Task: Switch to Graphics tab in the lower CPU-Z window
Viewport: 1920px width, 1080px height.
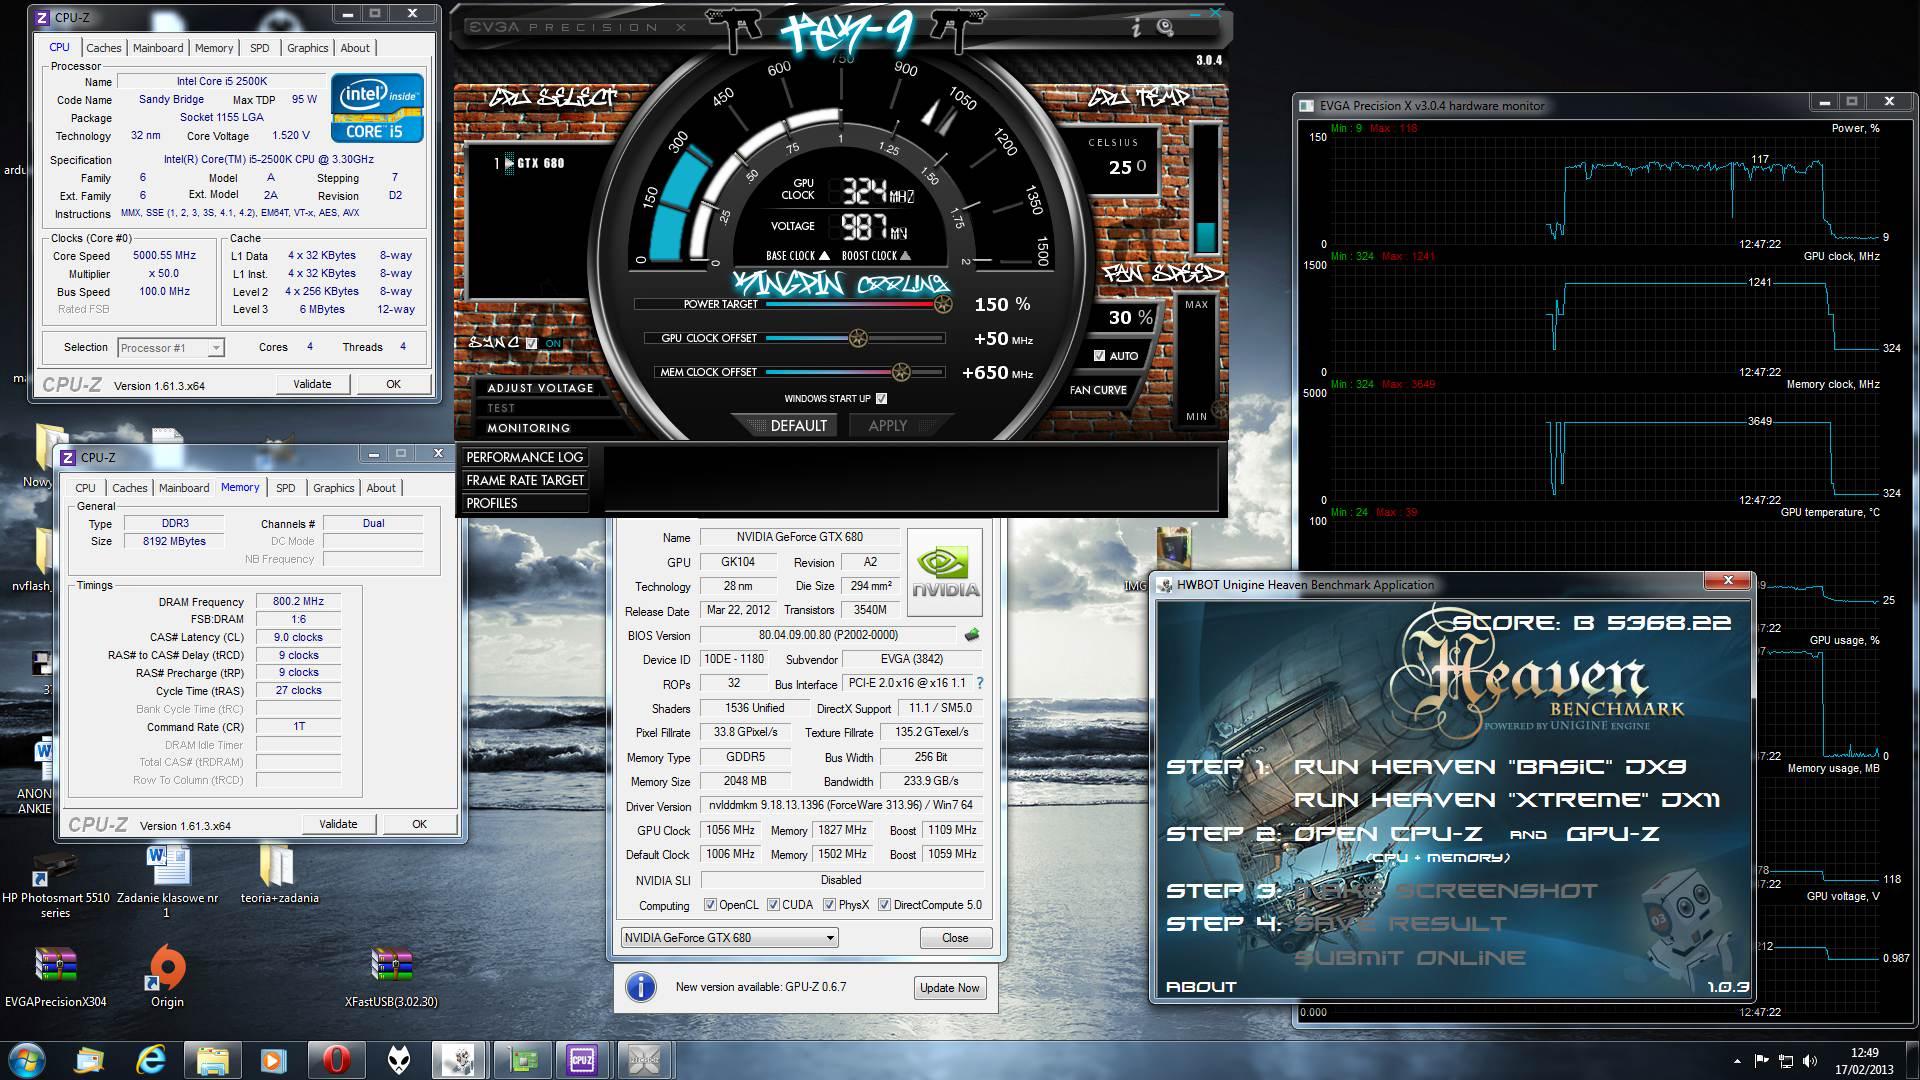Action: pyautogui.click(x=334, y=488)
